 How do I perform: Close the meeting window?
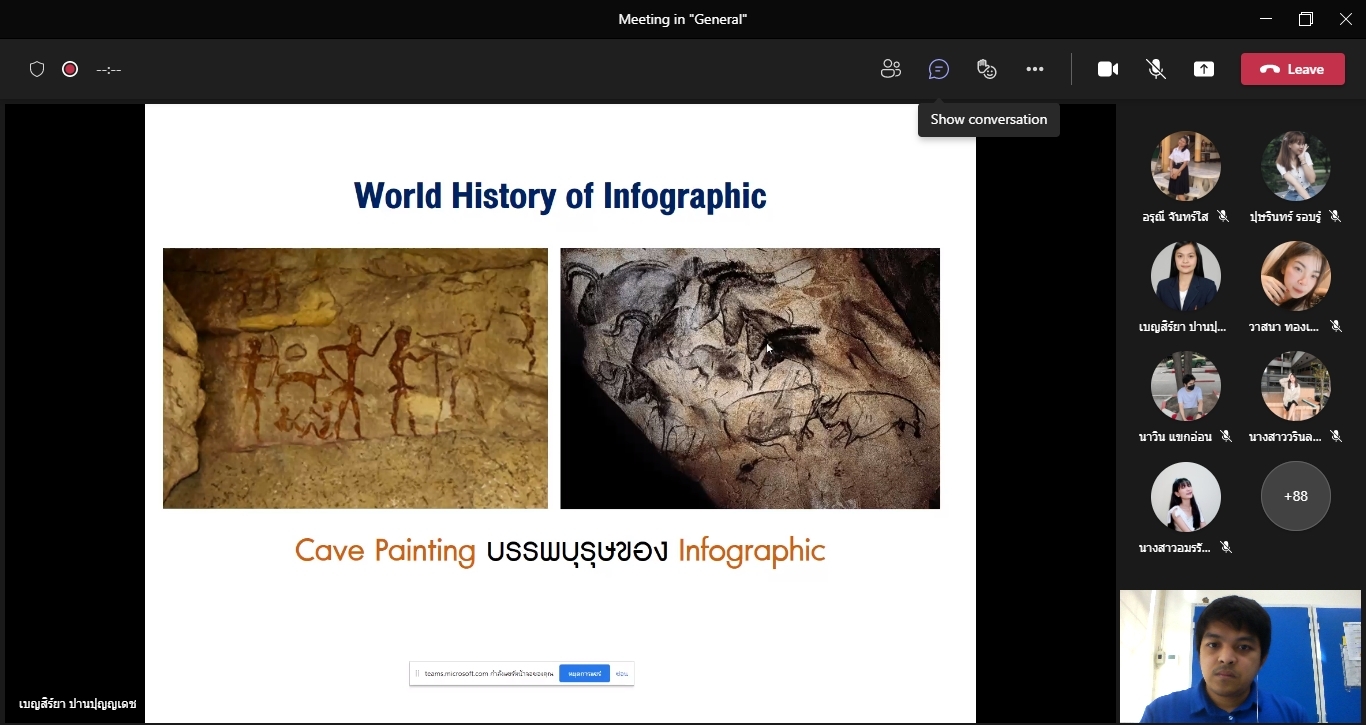point(1346,19)
